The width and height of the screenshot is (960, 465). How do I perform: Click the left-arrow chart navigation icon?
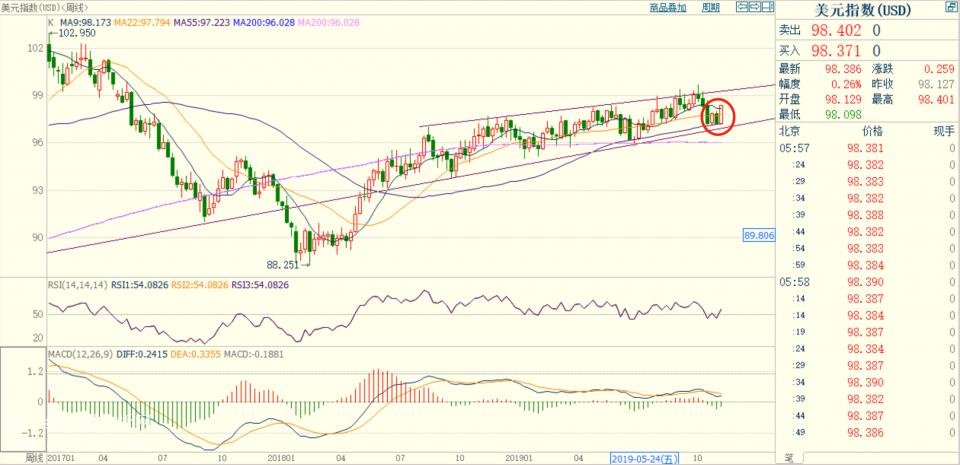[742, 7]
